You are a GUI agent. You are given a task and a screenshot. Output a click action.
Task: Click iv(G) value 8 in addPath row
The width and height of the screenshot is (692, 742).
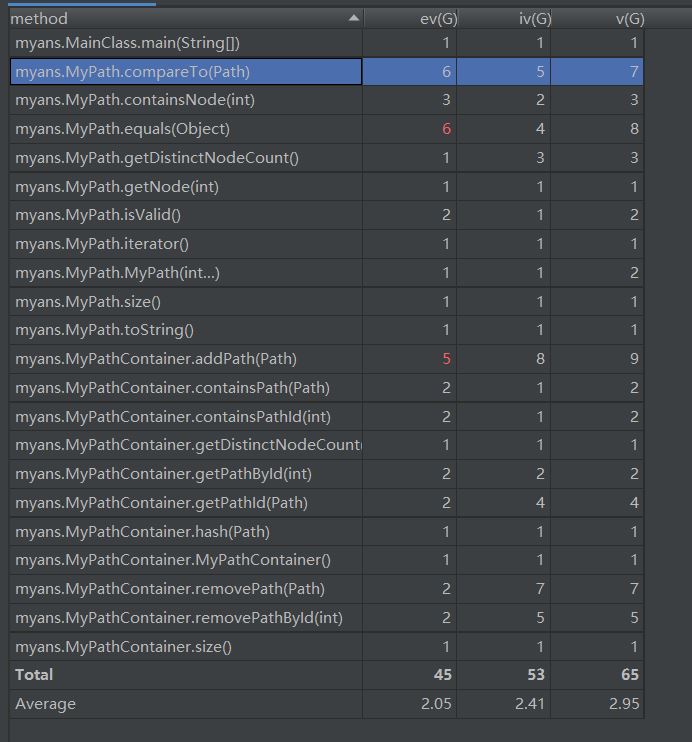point(540,359)
